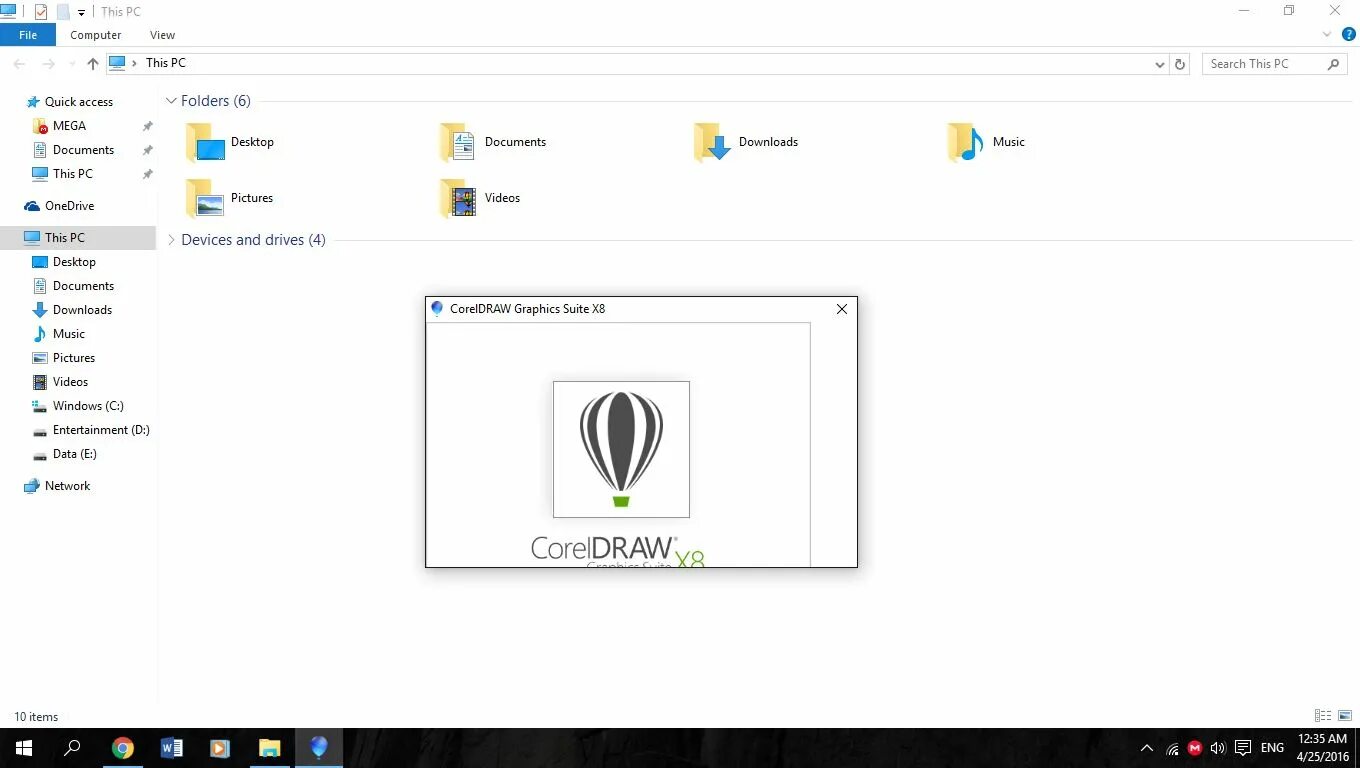Open Quick Access Toolbar customize dropdown

tap(82, 13)
